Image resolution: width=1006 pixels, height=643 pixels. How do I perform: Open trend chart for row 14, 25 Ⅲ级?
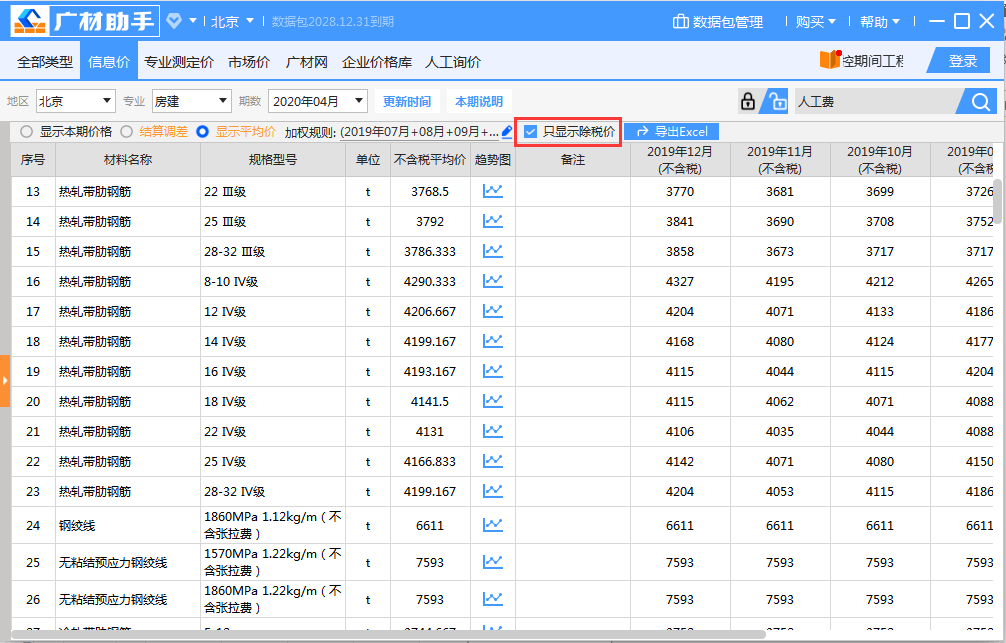492,221
